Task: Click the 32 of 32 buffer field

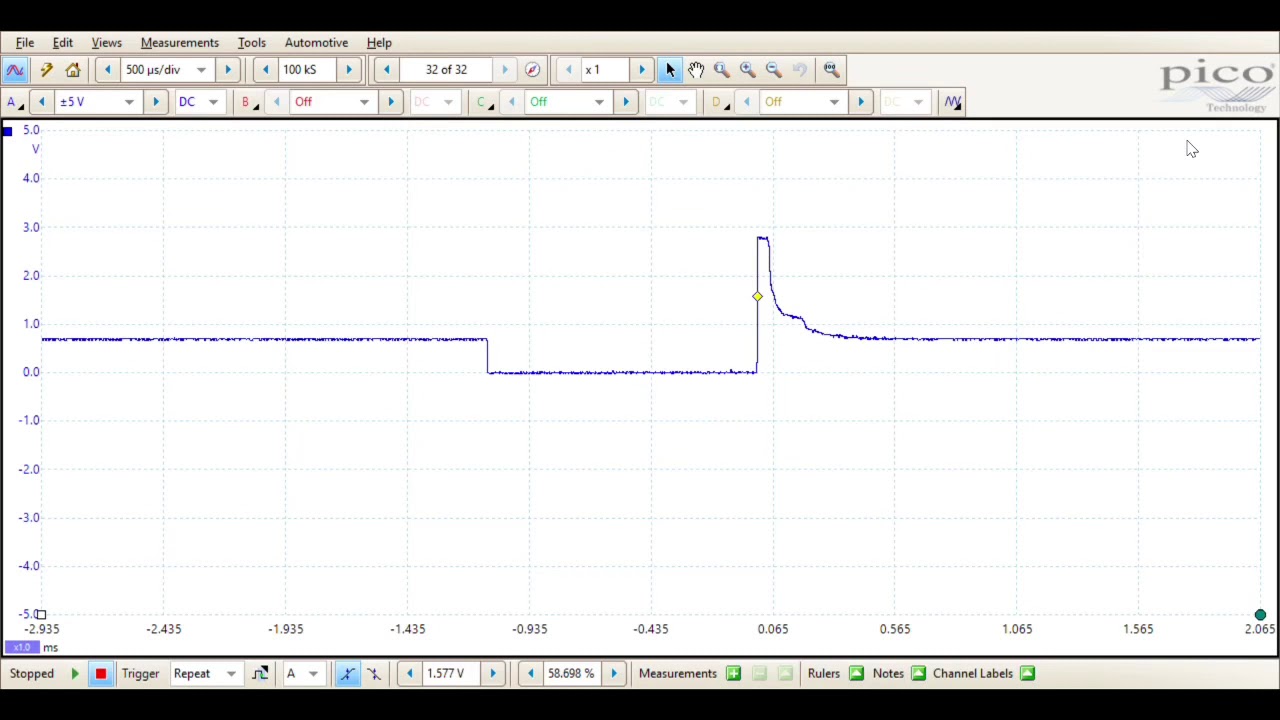Action: click(x=447, y=70)
